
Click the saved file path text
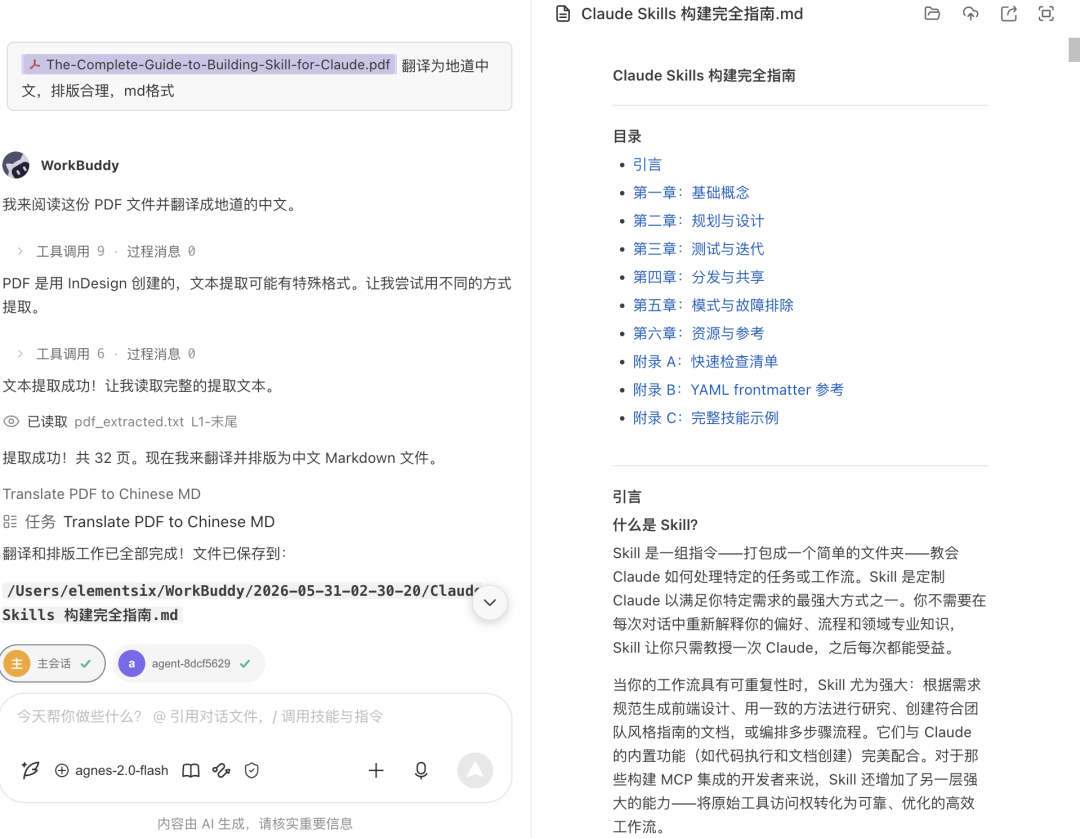click(241, 603)
